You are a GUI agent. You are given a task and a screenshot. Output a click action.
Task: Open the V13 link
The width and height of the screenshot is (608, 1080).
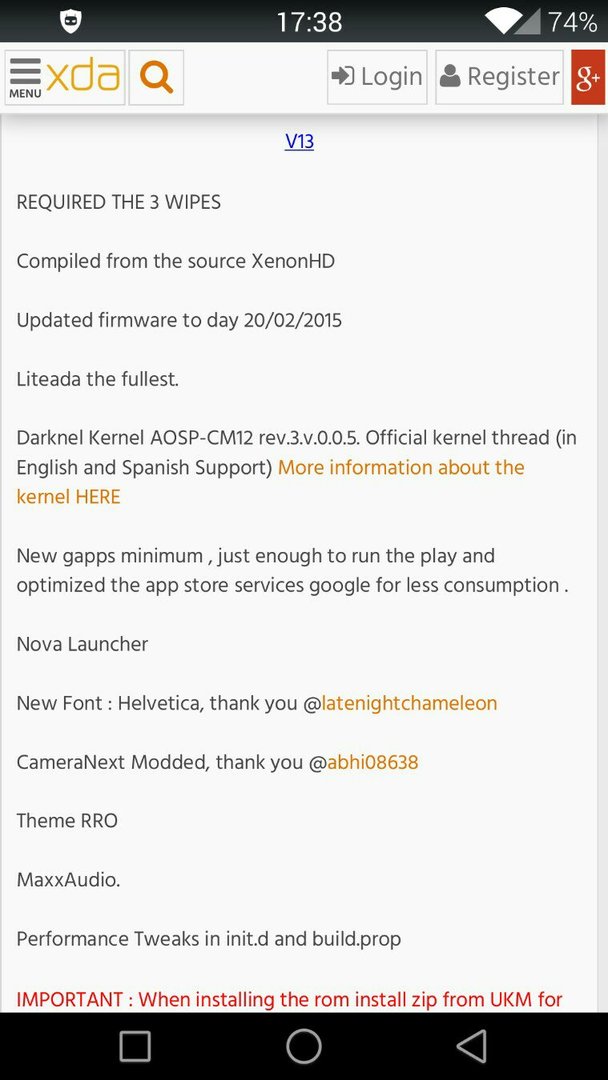click(x=300, y=142)
